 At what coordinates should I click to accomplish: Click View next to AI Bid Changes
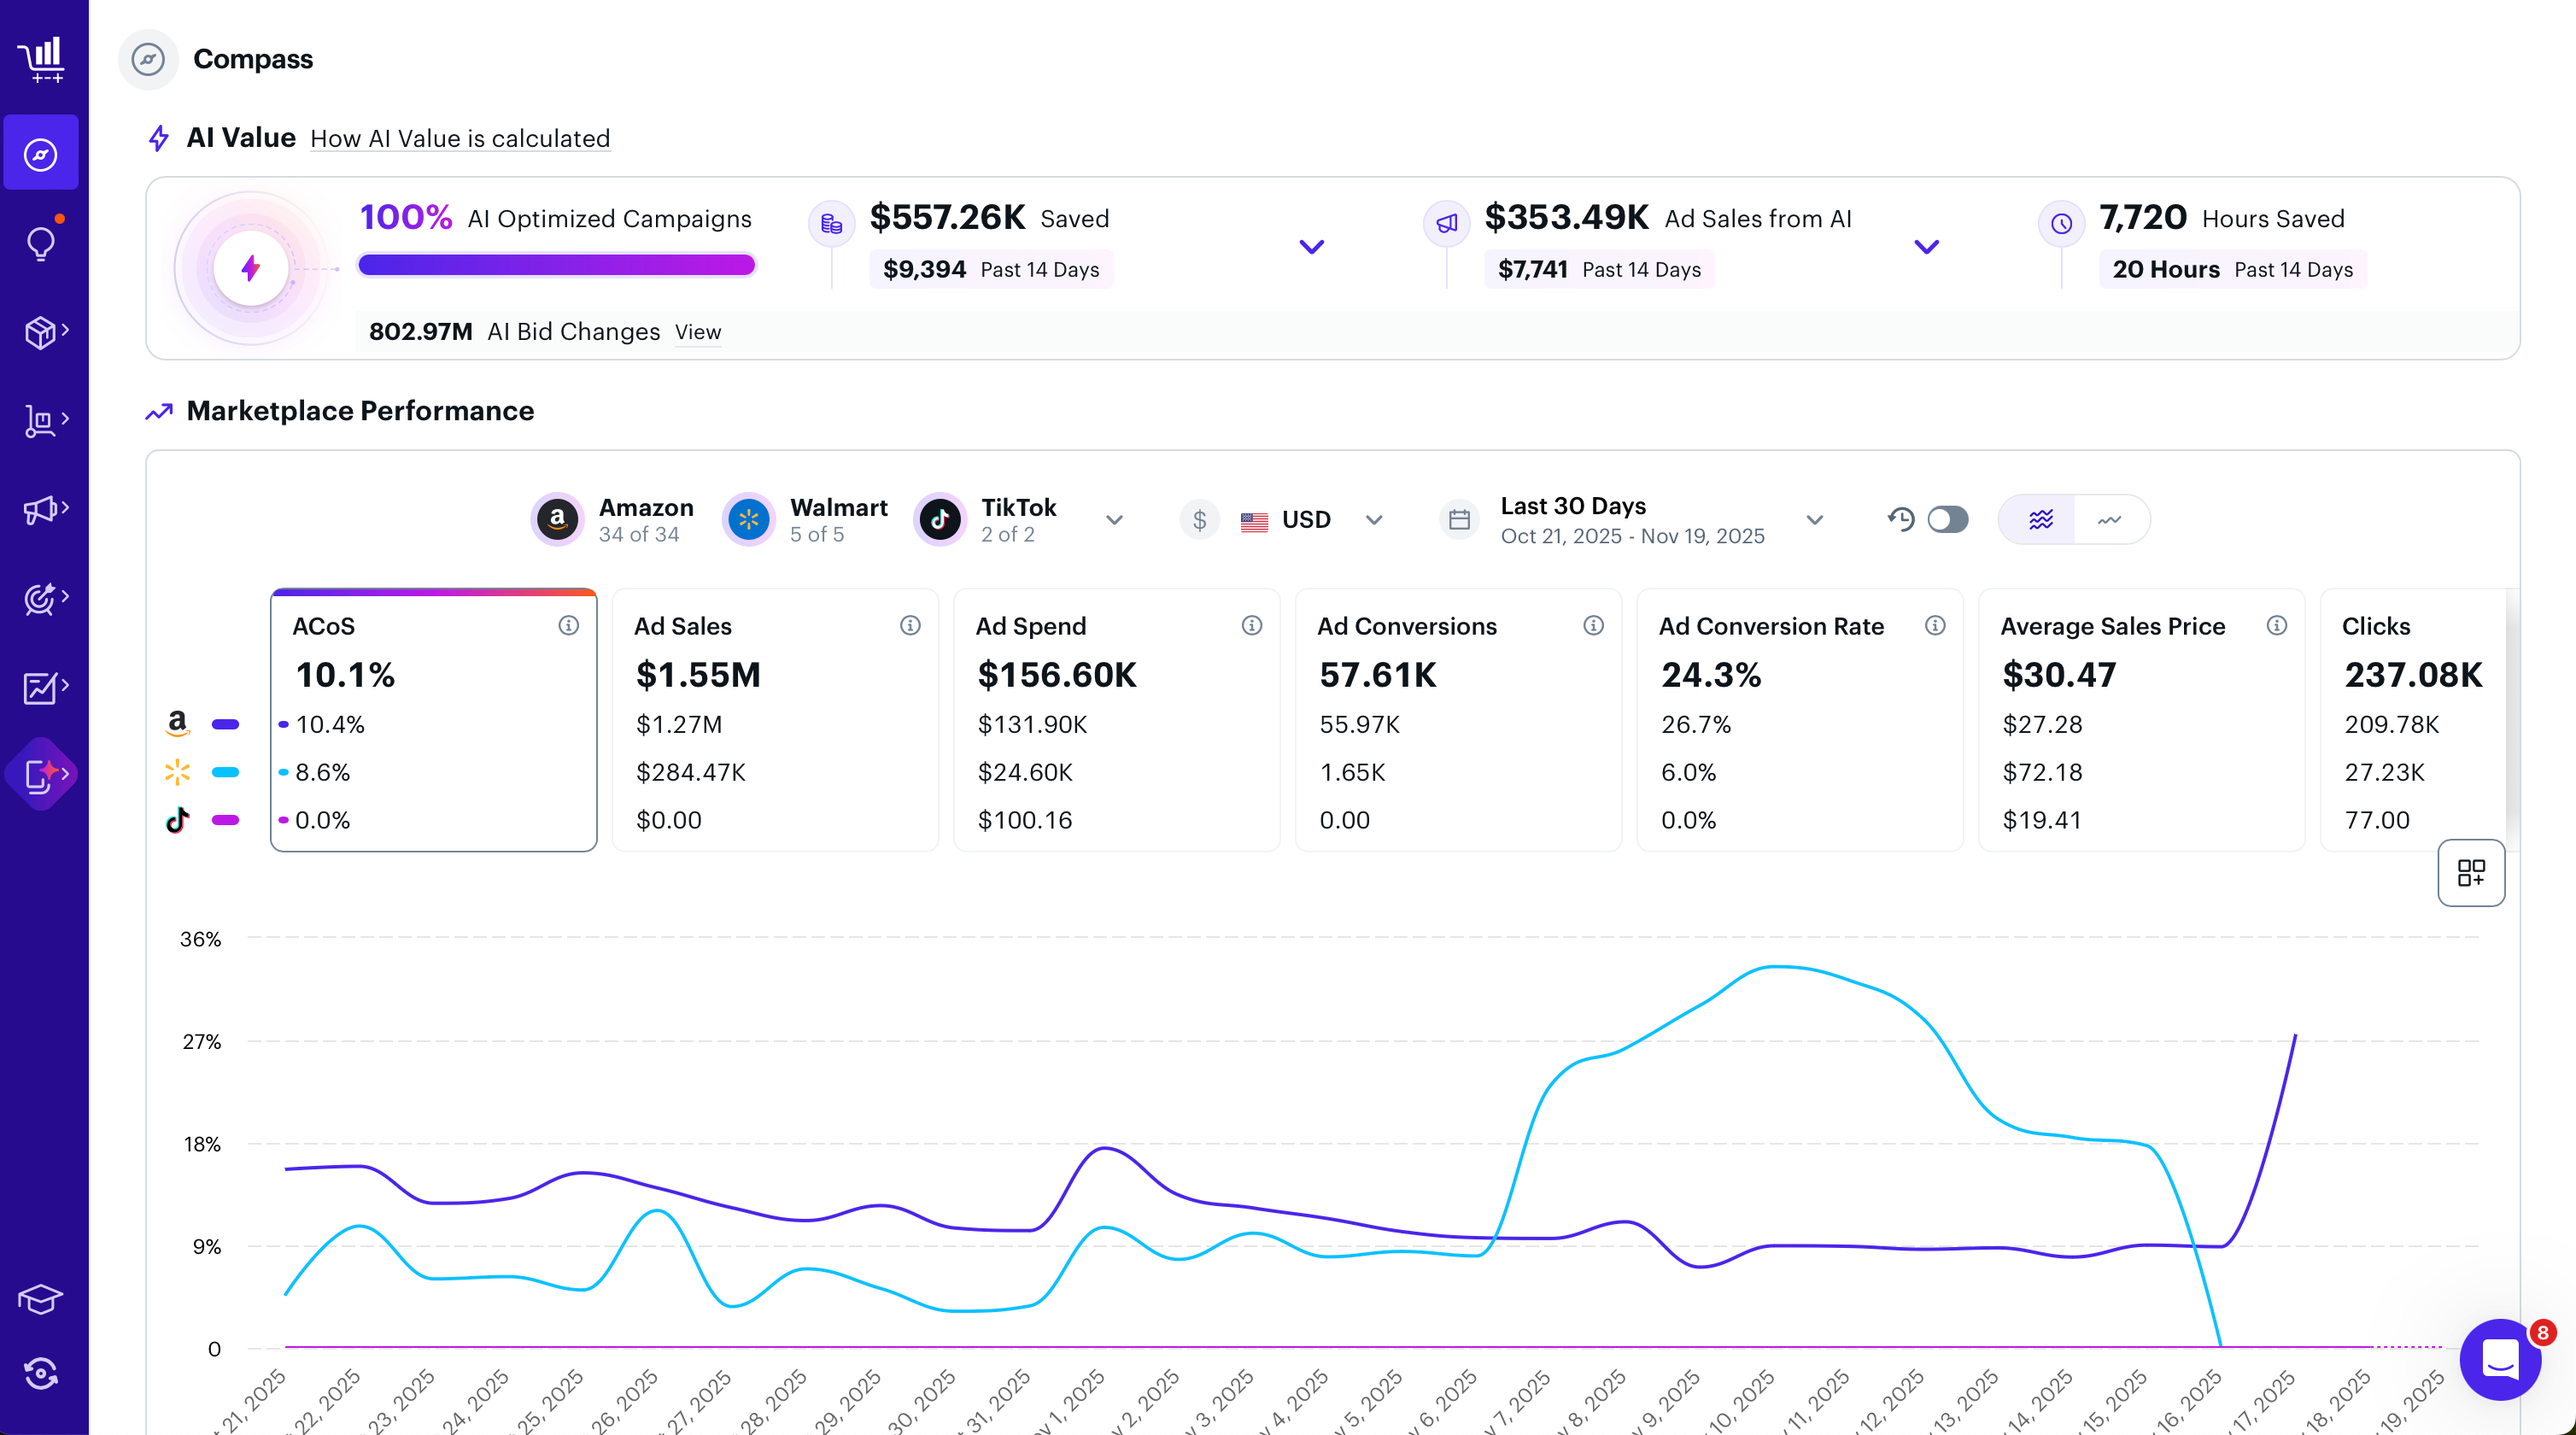pyautogui.click(x=697, y=332)
